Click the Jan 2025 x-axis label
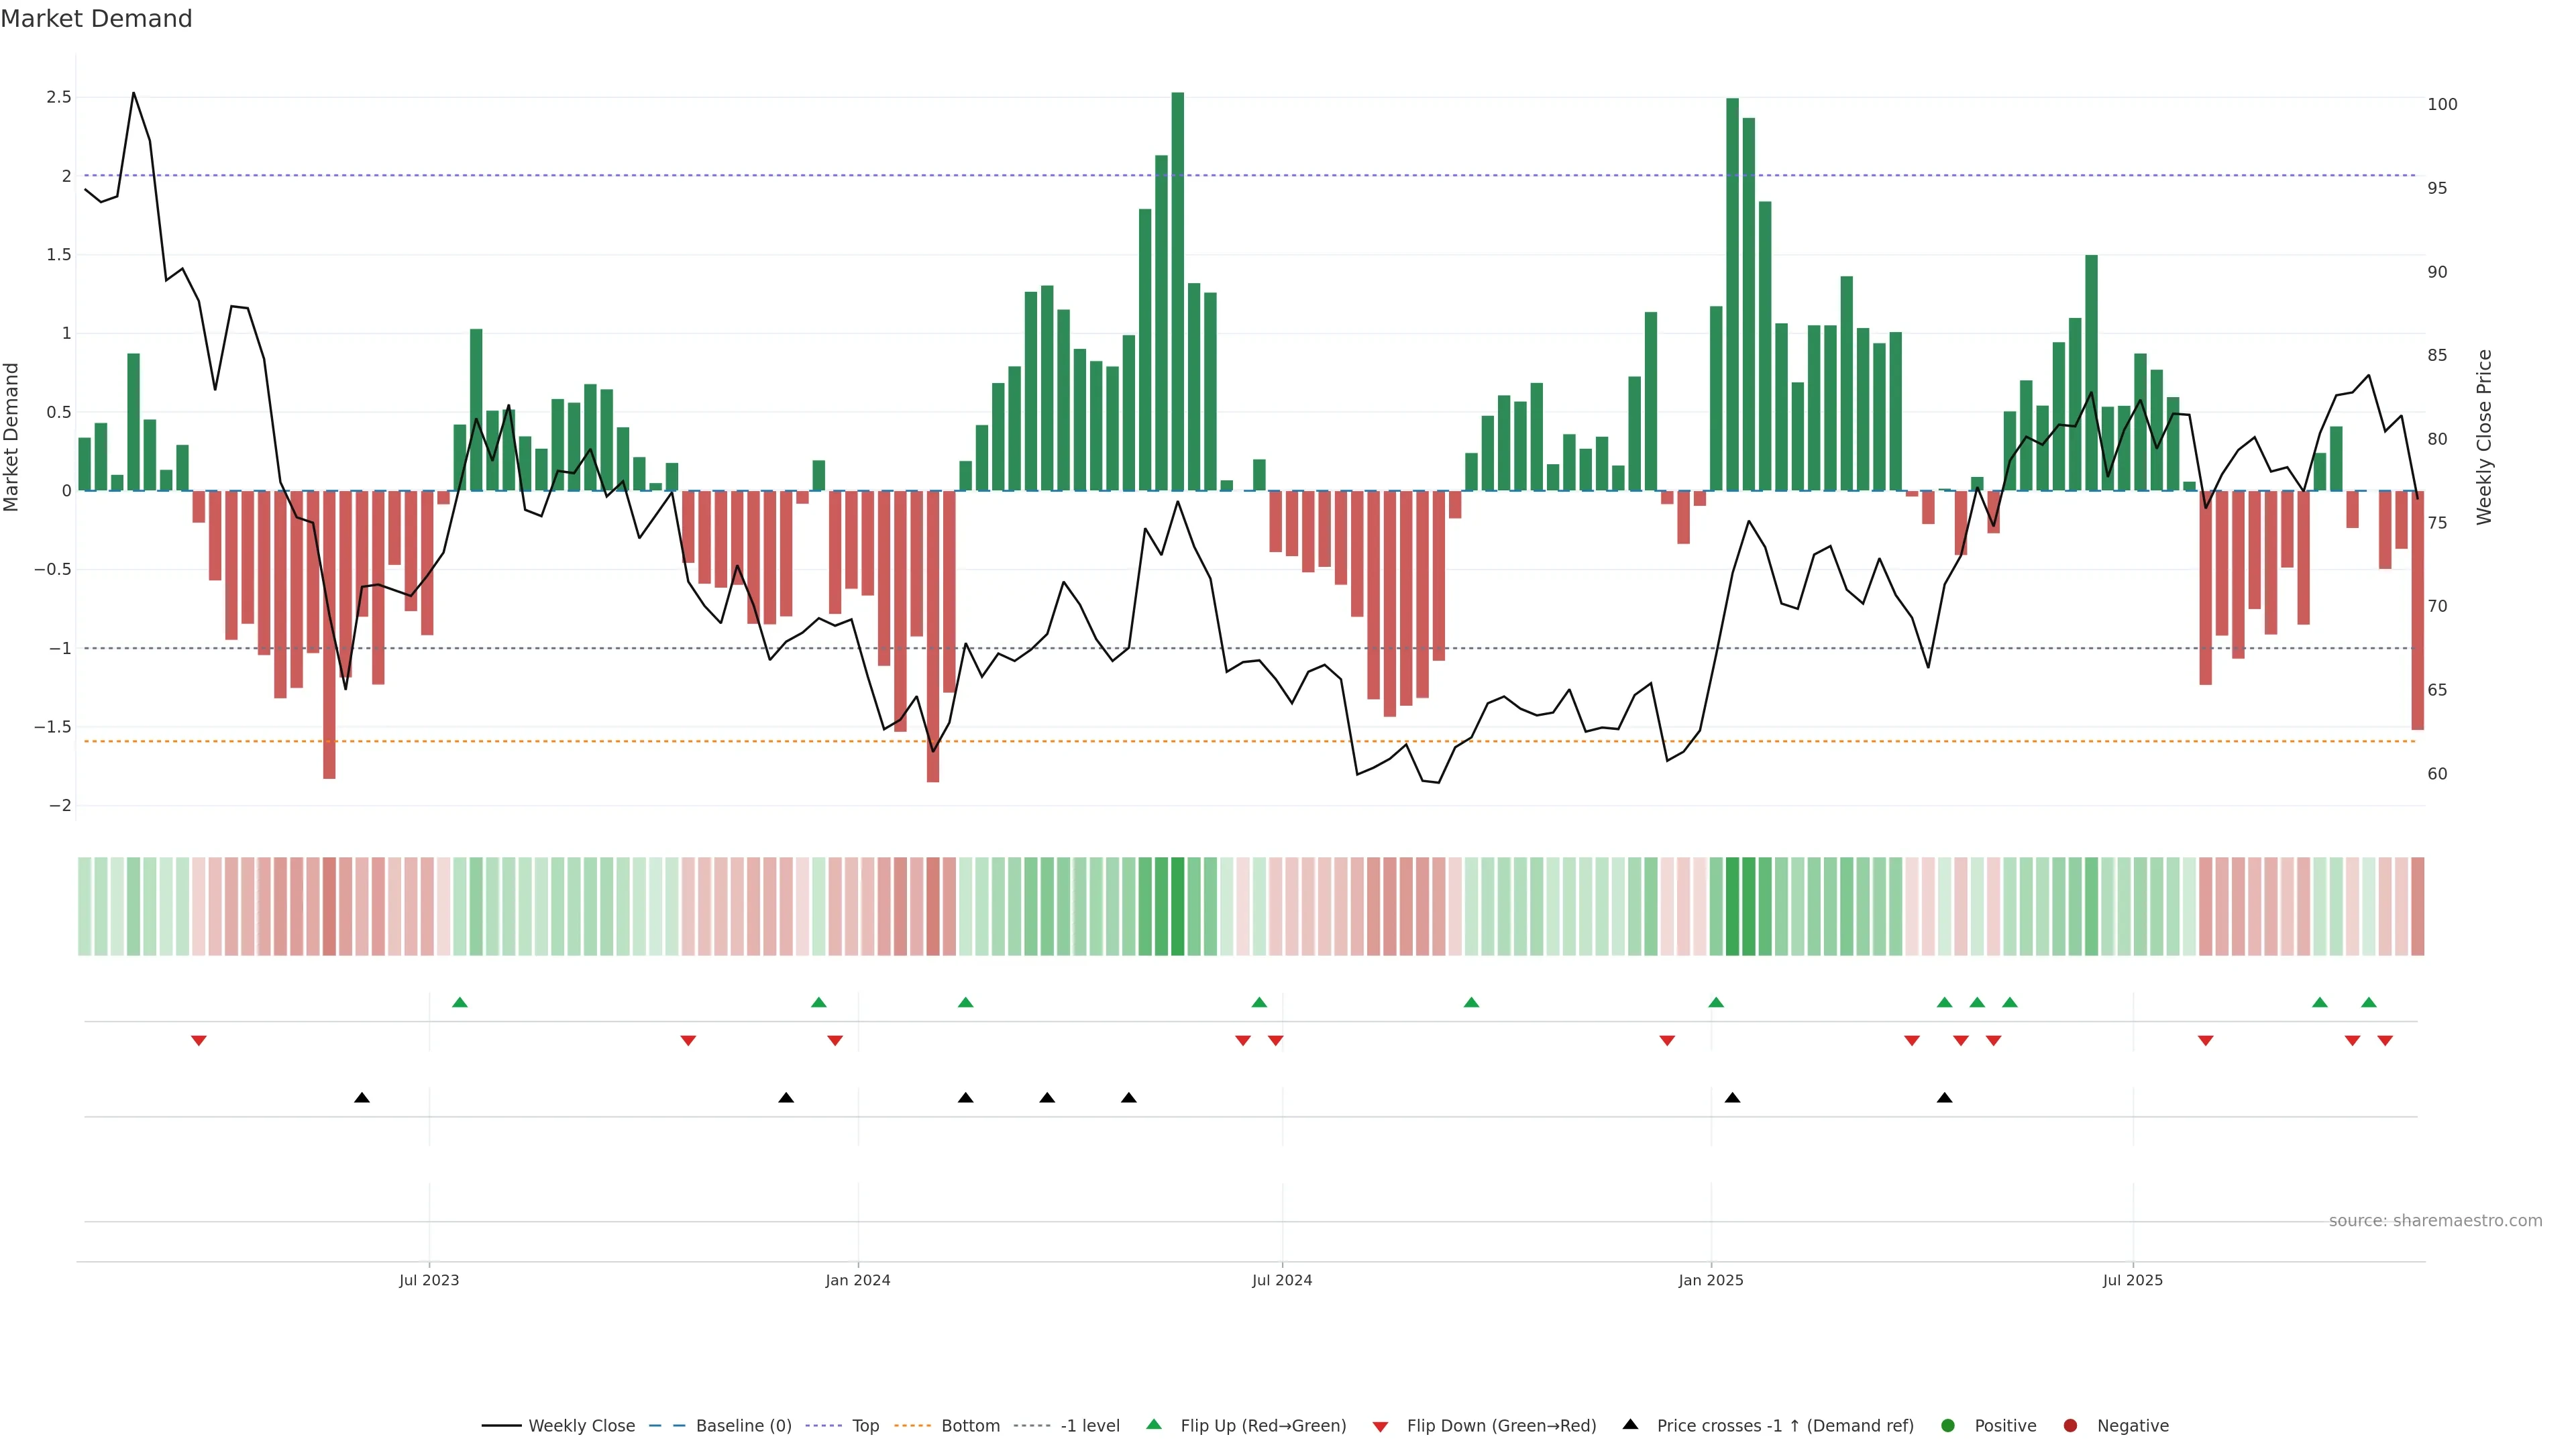The width and height of the screenshot is (2576, 1449). click(1710, 1280)
